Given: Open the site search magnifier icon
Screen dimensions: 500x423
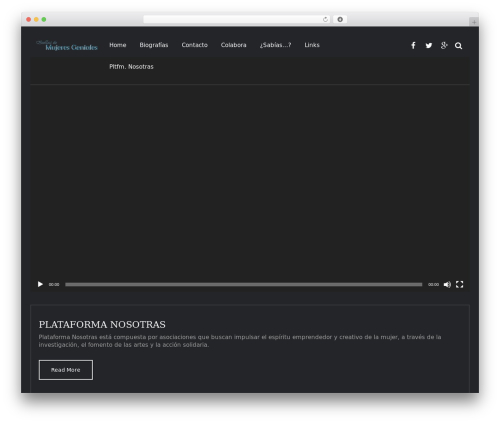Looking at the screenshot, I should click(x=459, y=46).
